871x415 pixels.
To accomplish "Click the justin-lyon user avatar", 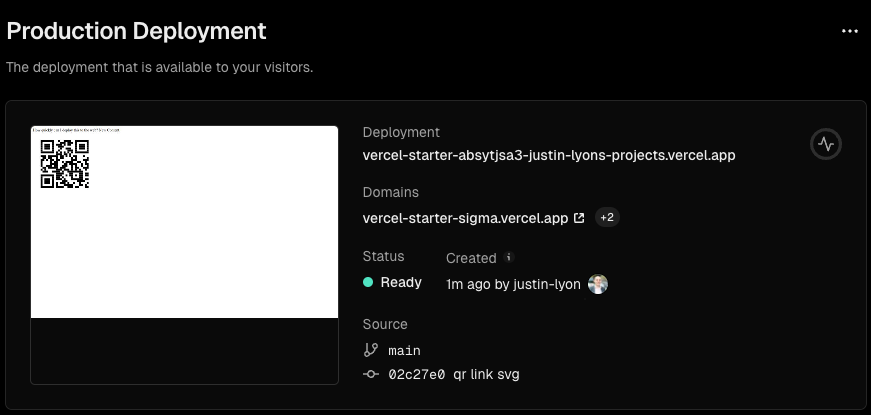I will [598, 284].
